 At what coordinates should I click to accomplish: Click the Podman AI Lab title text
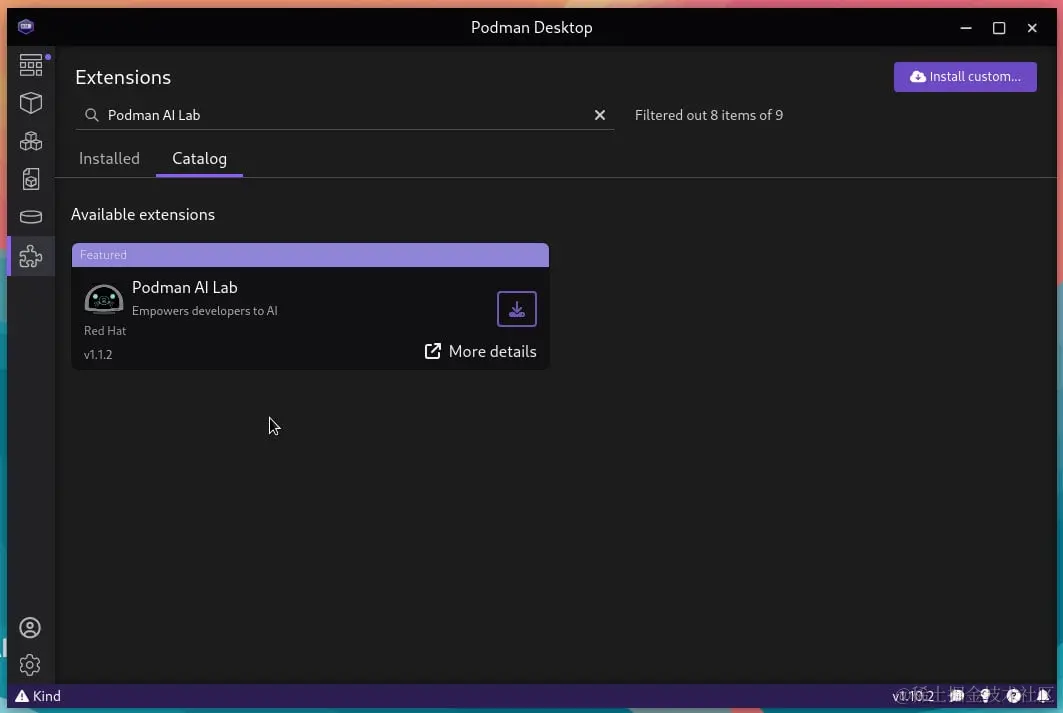point(184,287)
